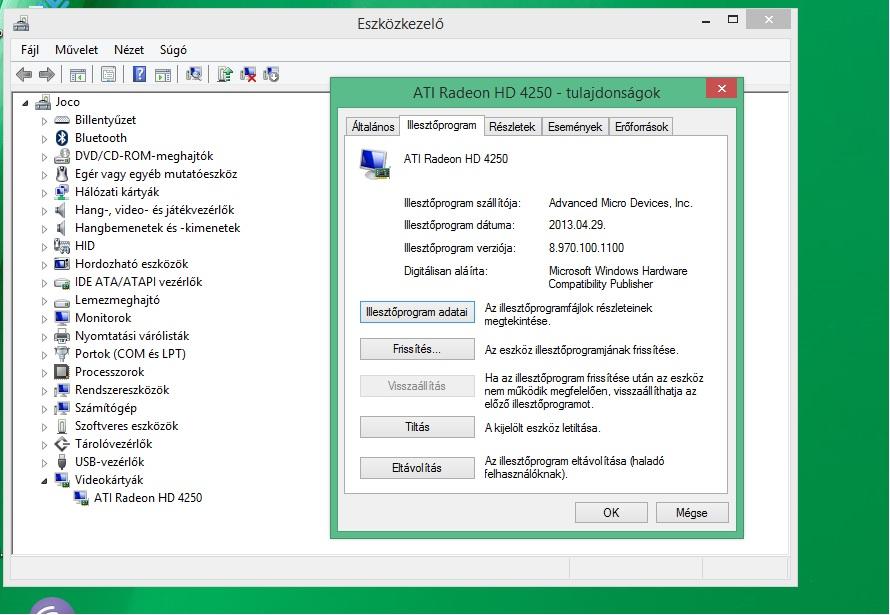Expand the Hang-, video- és játékvezérlők node
Screen dimensions: 890x615
click(44, 210)
